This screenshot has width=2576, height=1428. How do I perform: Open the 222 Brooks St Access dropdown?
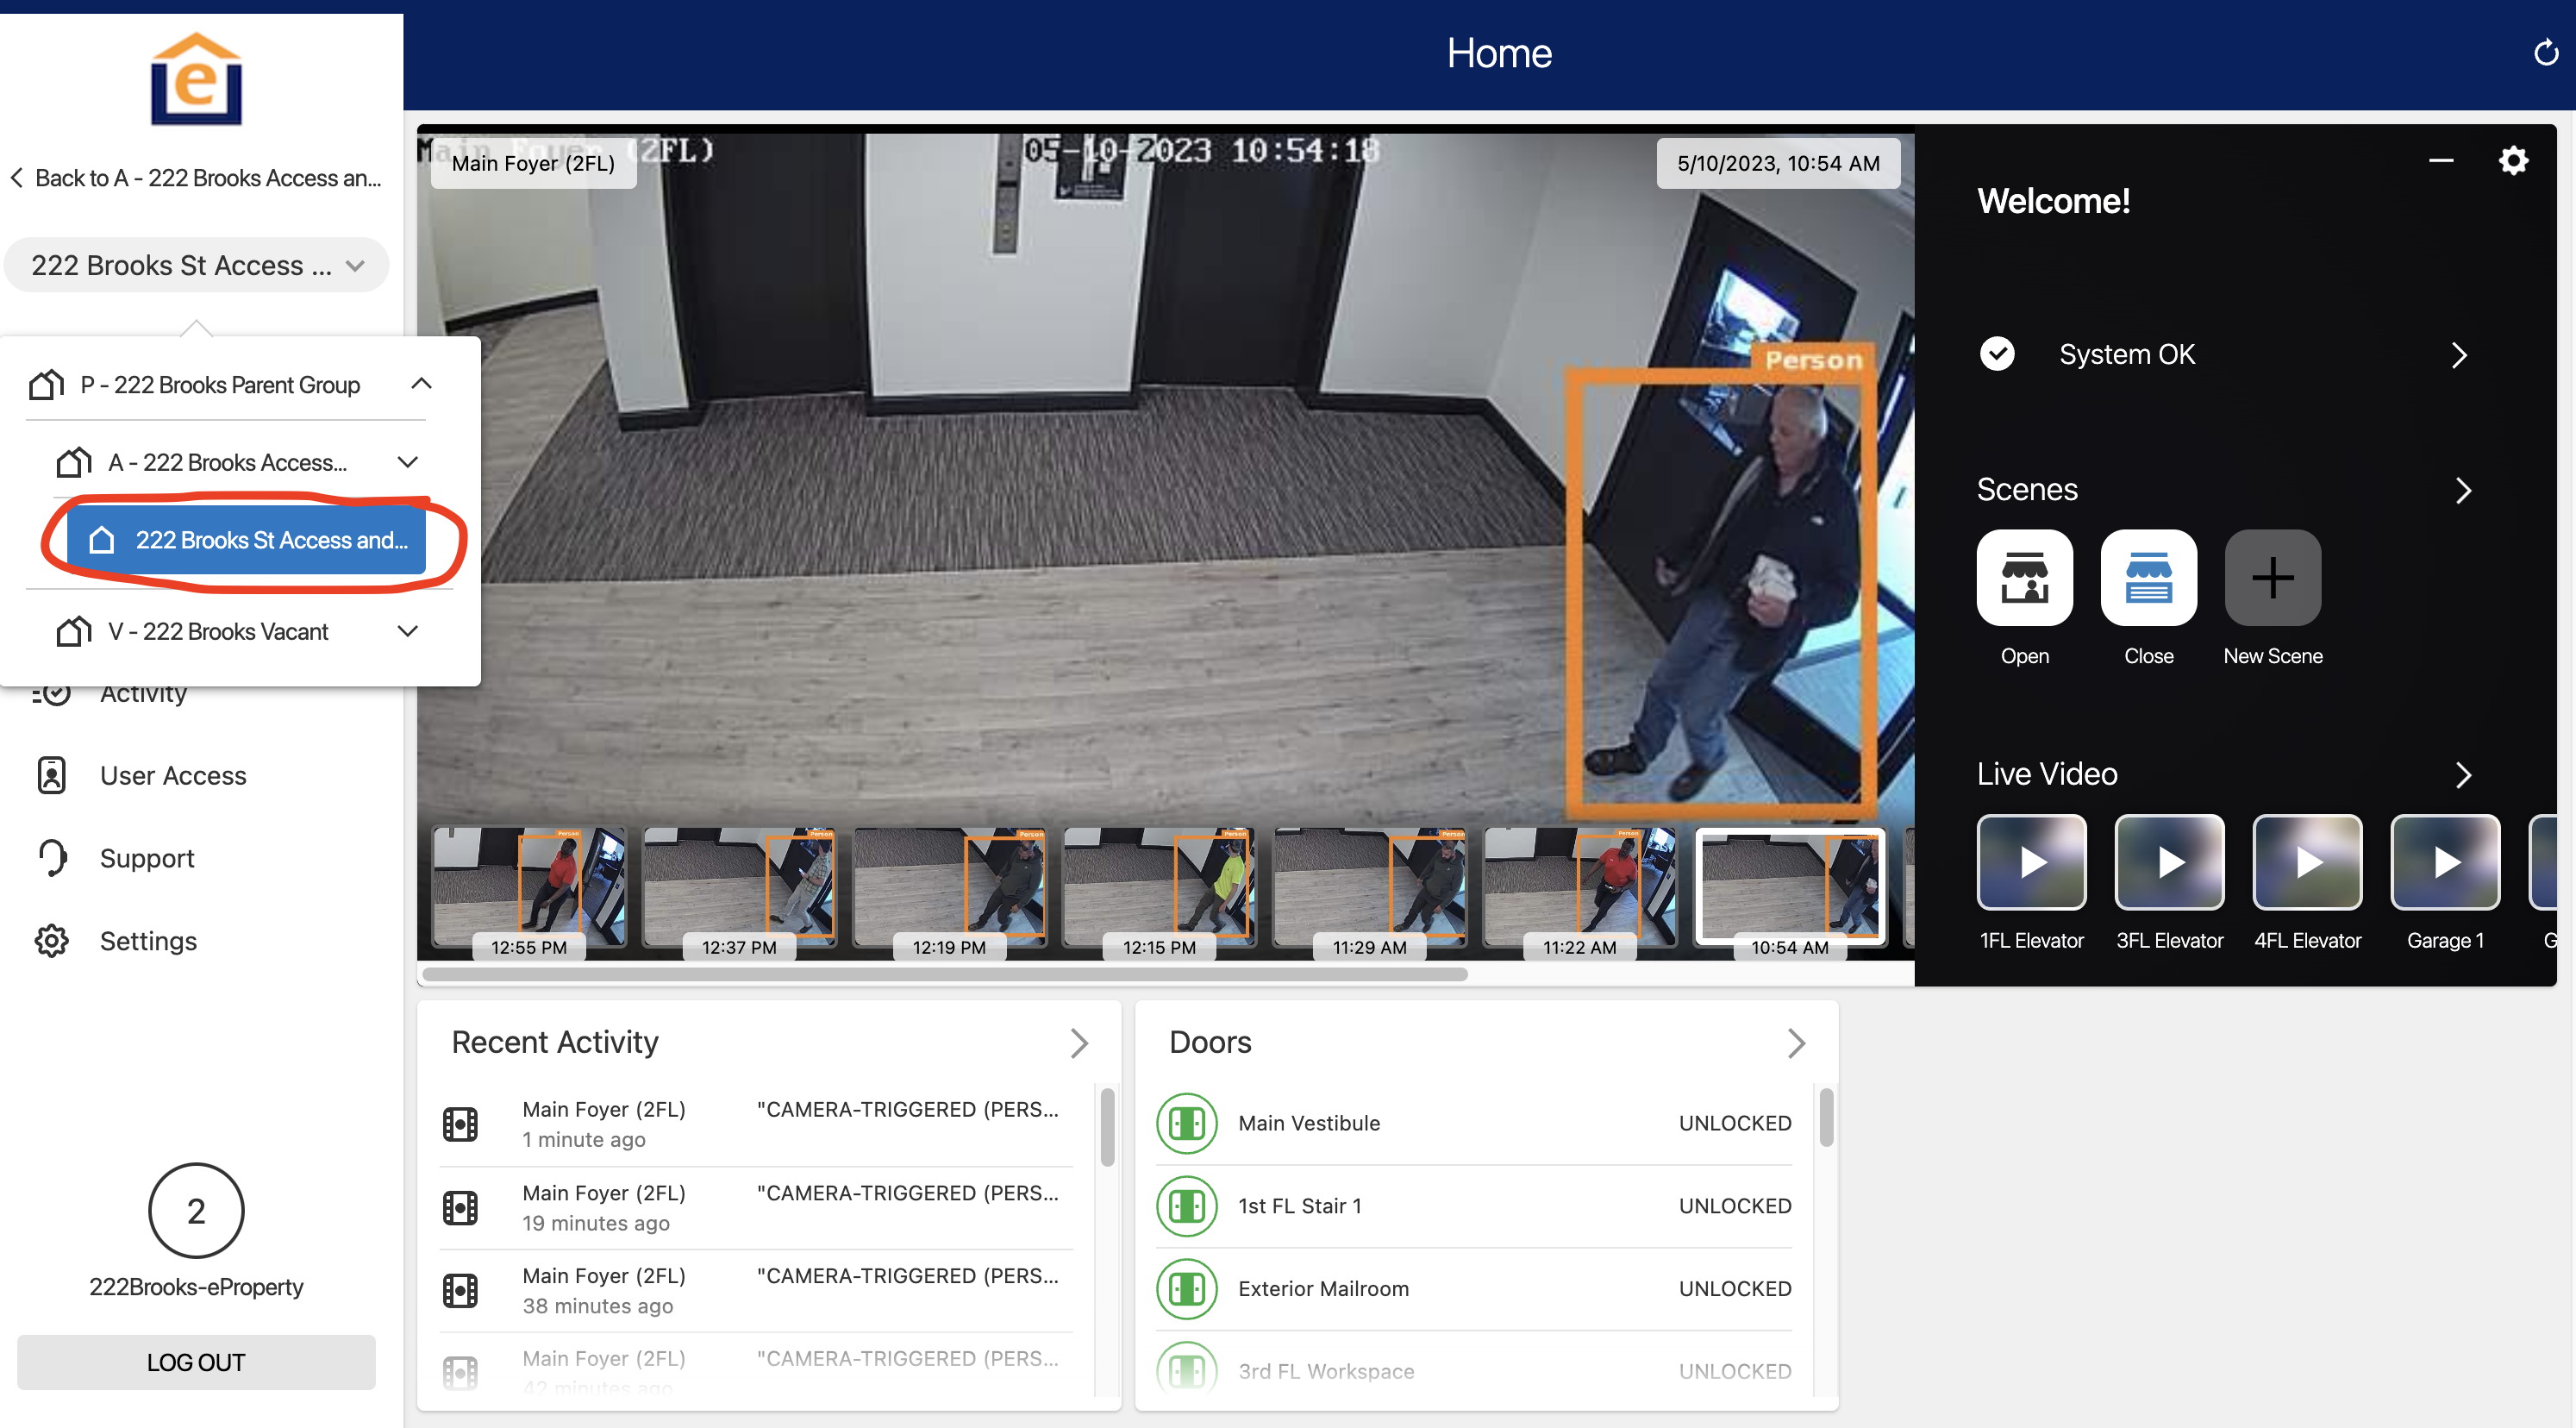197,265
